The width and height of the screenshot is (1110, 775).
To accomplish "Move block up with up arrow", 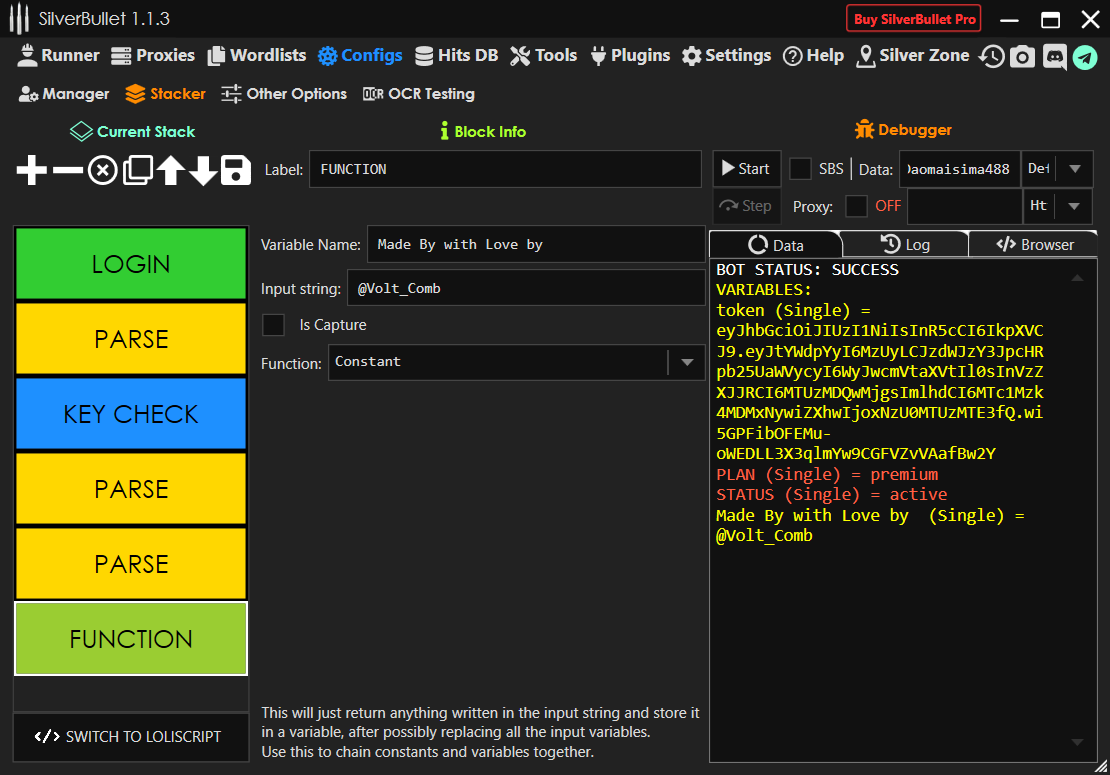I will pos(170,171).
